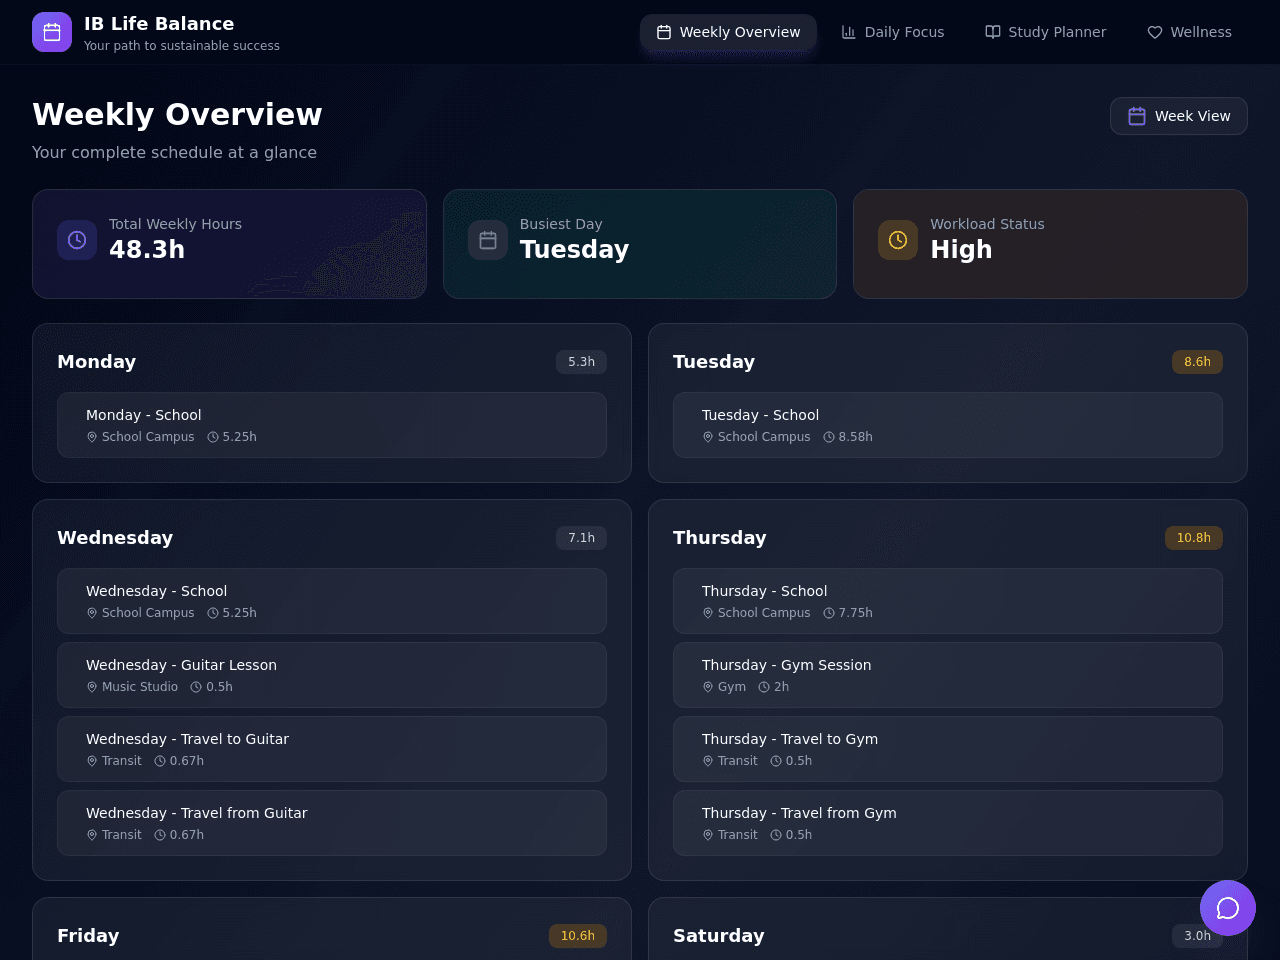Open the Tuesday - School event card
Viewport: 1280px width, 960px height.
(948, 425)
